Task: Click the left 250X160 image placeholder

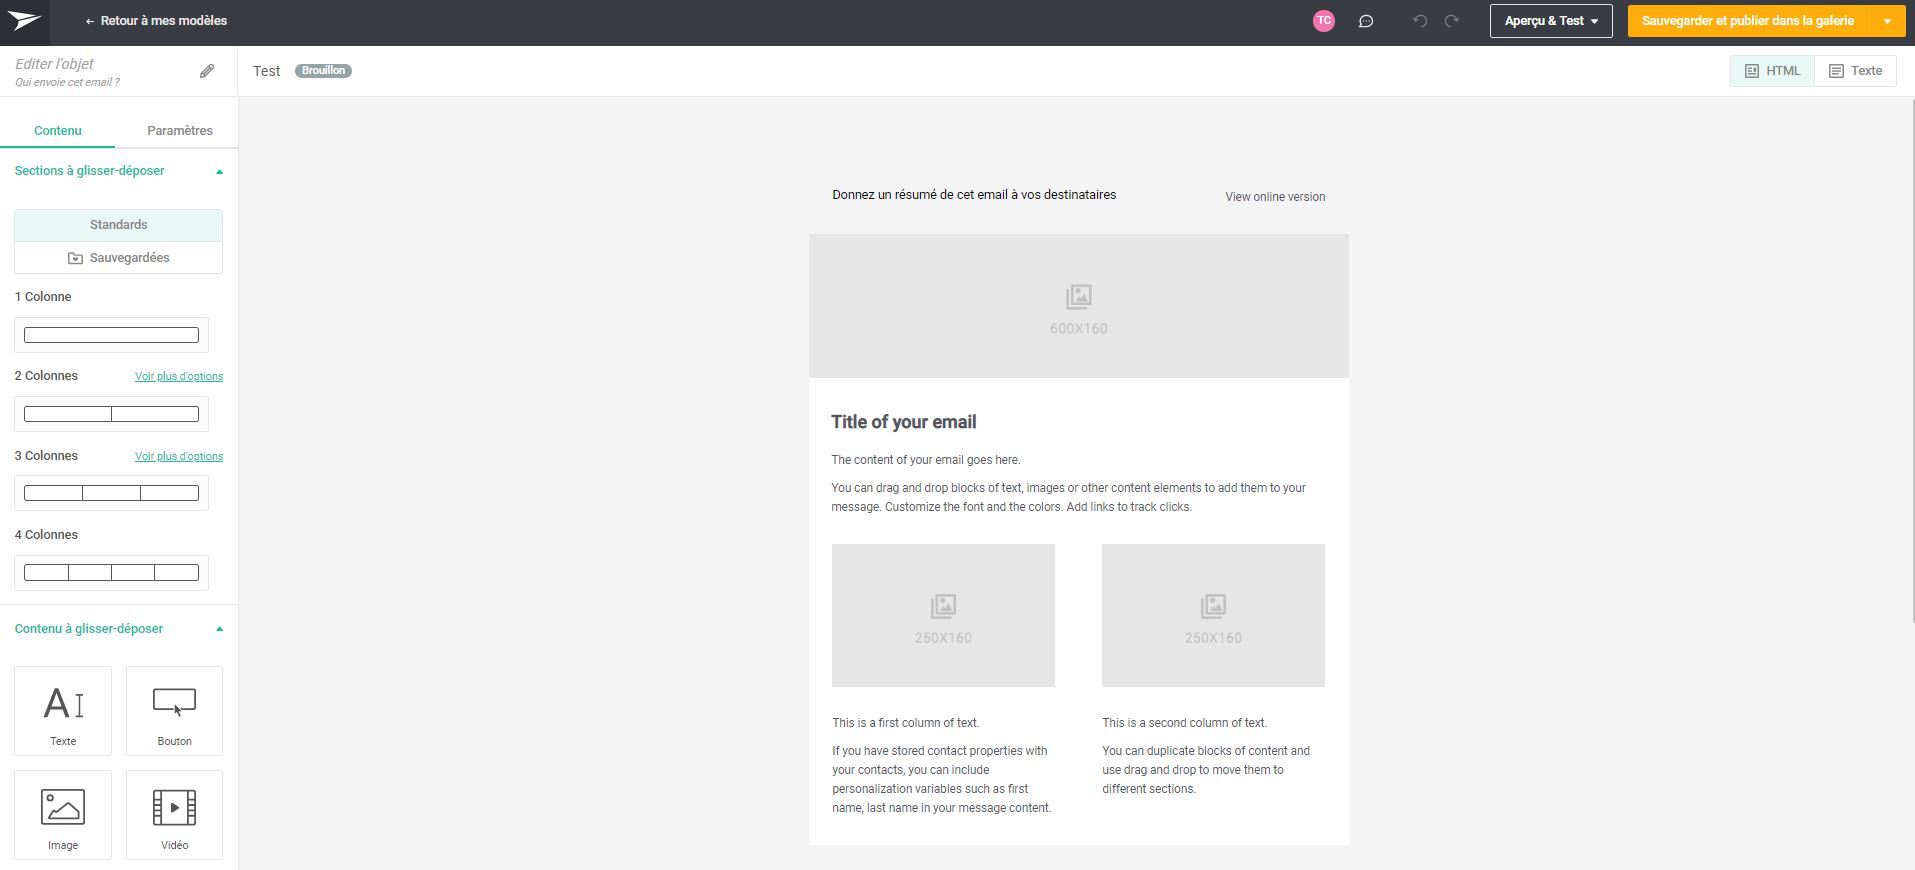Action: pos(943,616)
